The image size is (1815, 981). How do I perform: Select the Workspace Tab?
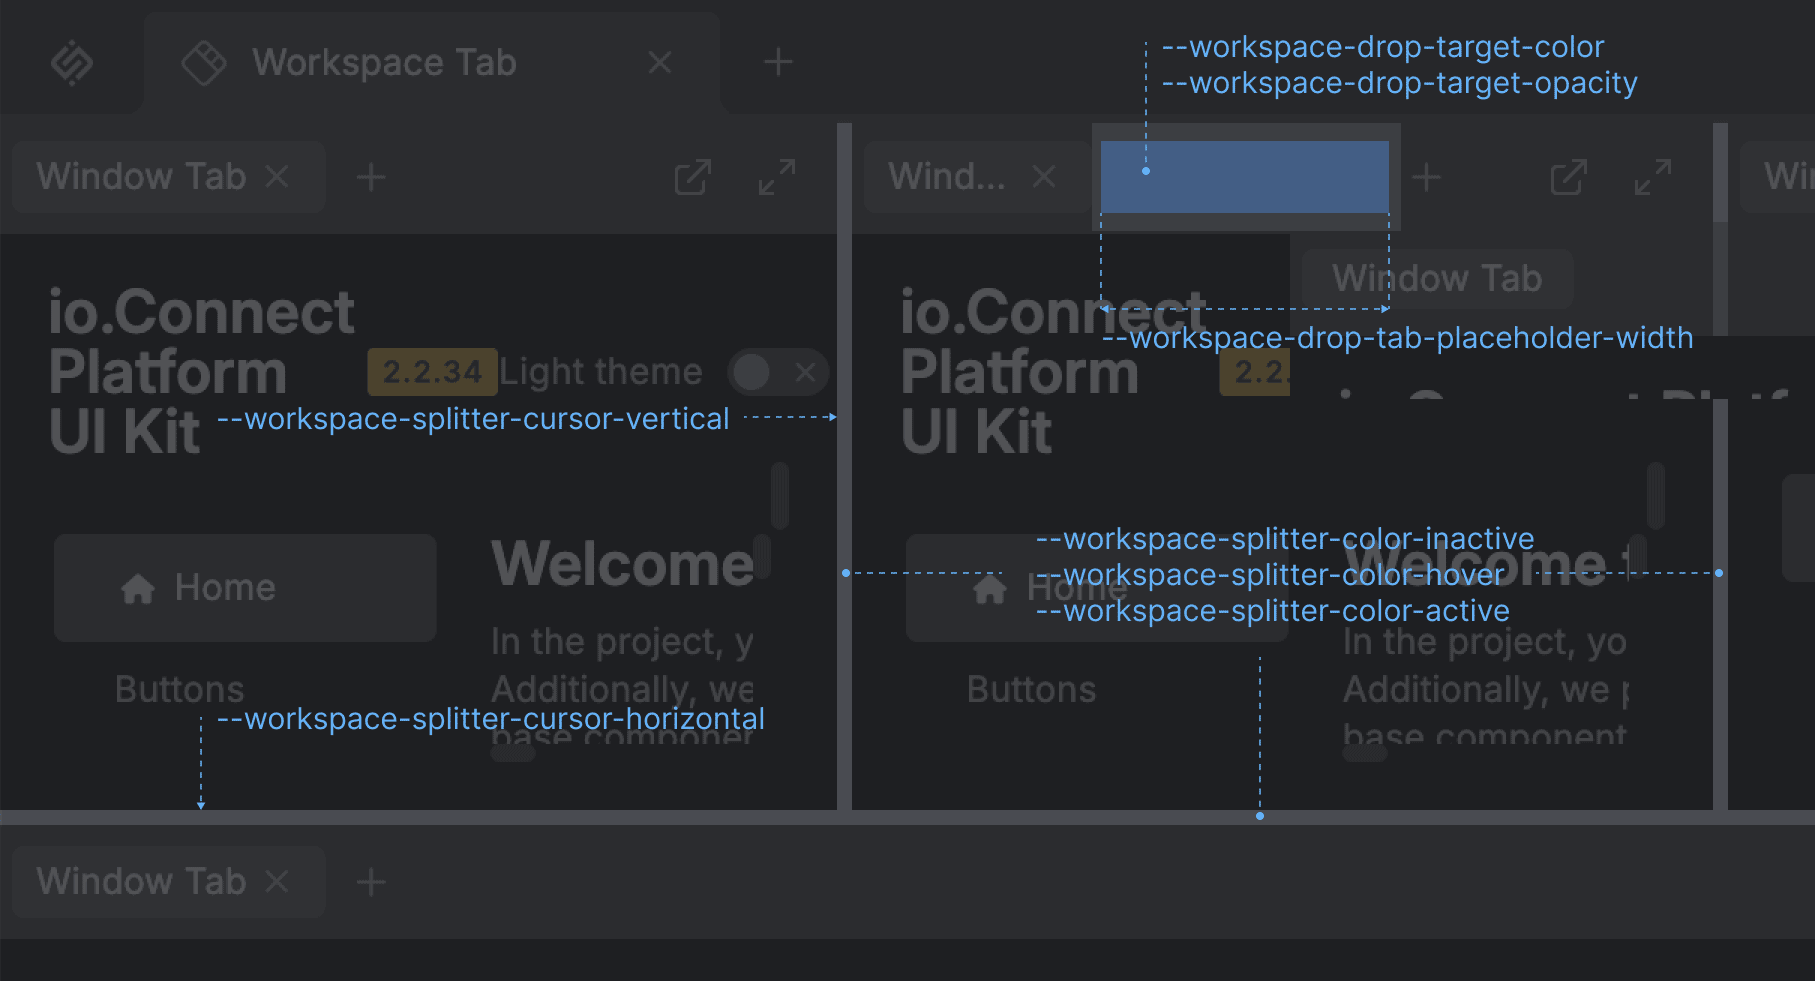(x=432, y=62)
